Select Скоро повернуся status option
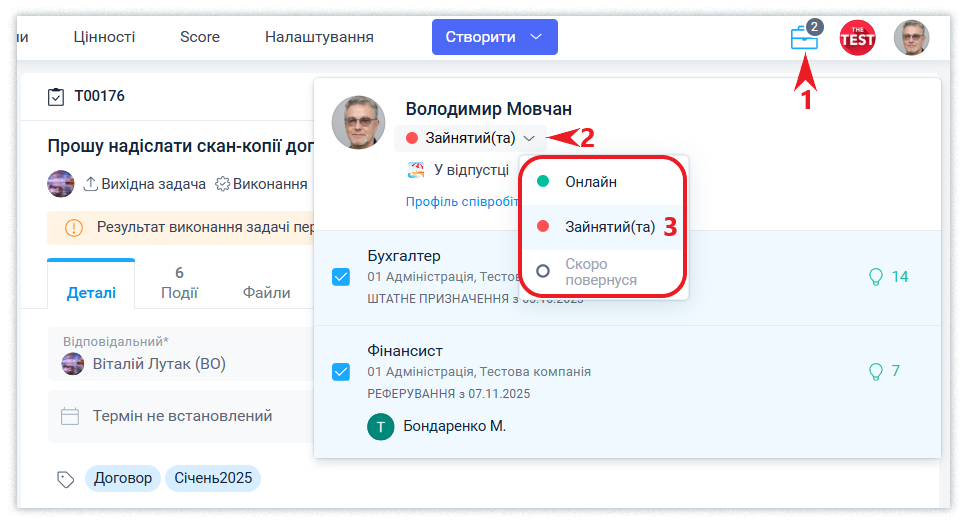Viewport: 967px width, 524px height. (x=600, y=272)
